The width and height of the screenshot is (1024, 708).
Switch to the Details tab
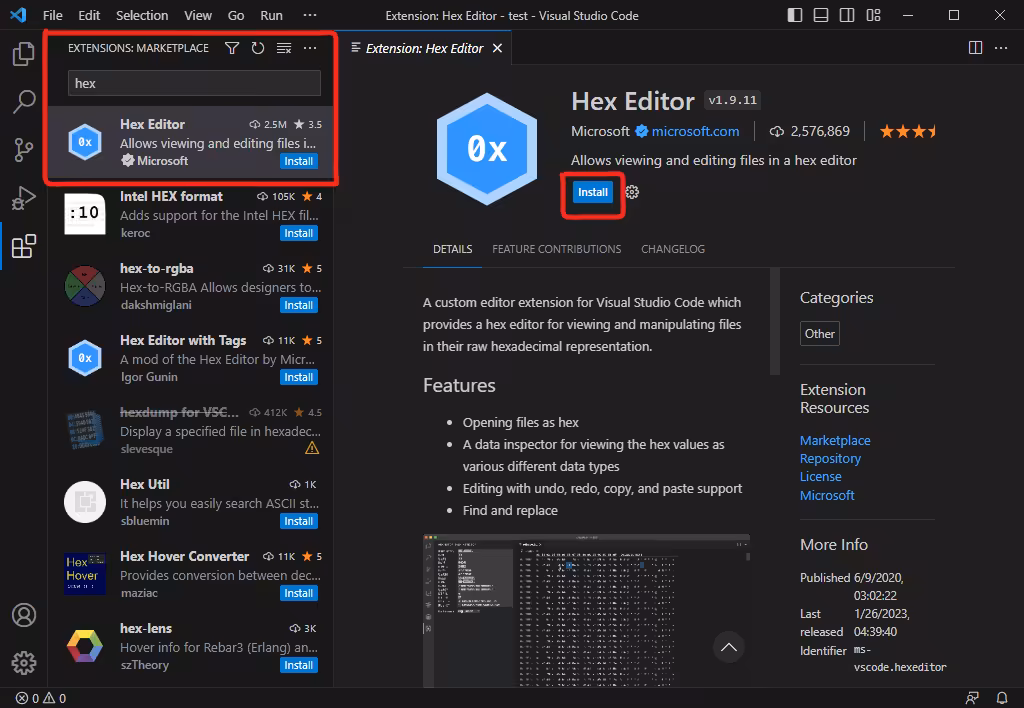click(x=453, y=249)
